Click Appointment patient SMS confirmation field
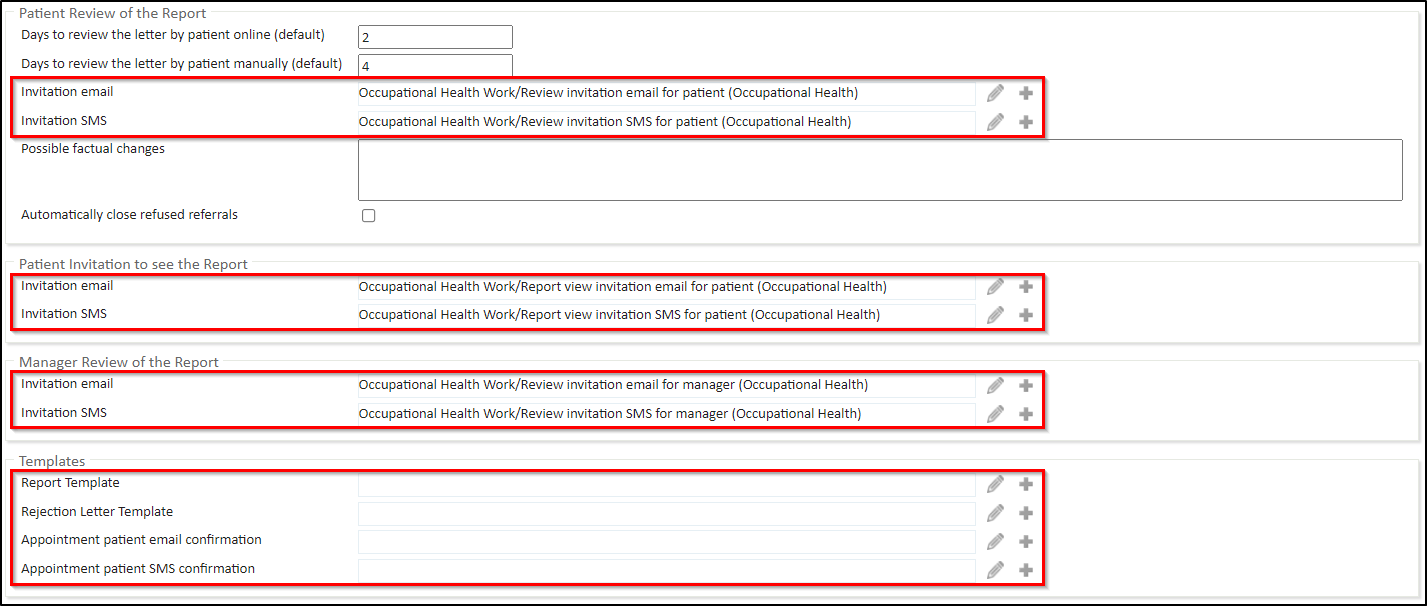 point(666,570)
